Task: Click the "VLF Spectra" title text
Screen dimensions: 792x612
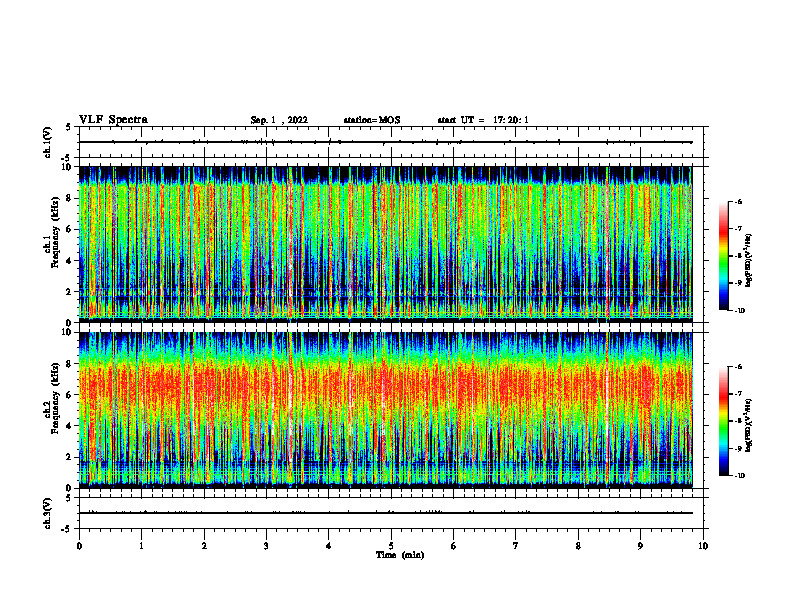Action: [x=113, y=120]
